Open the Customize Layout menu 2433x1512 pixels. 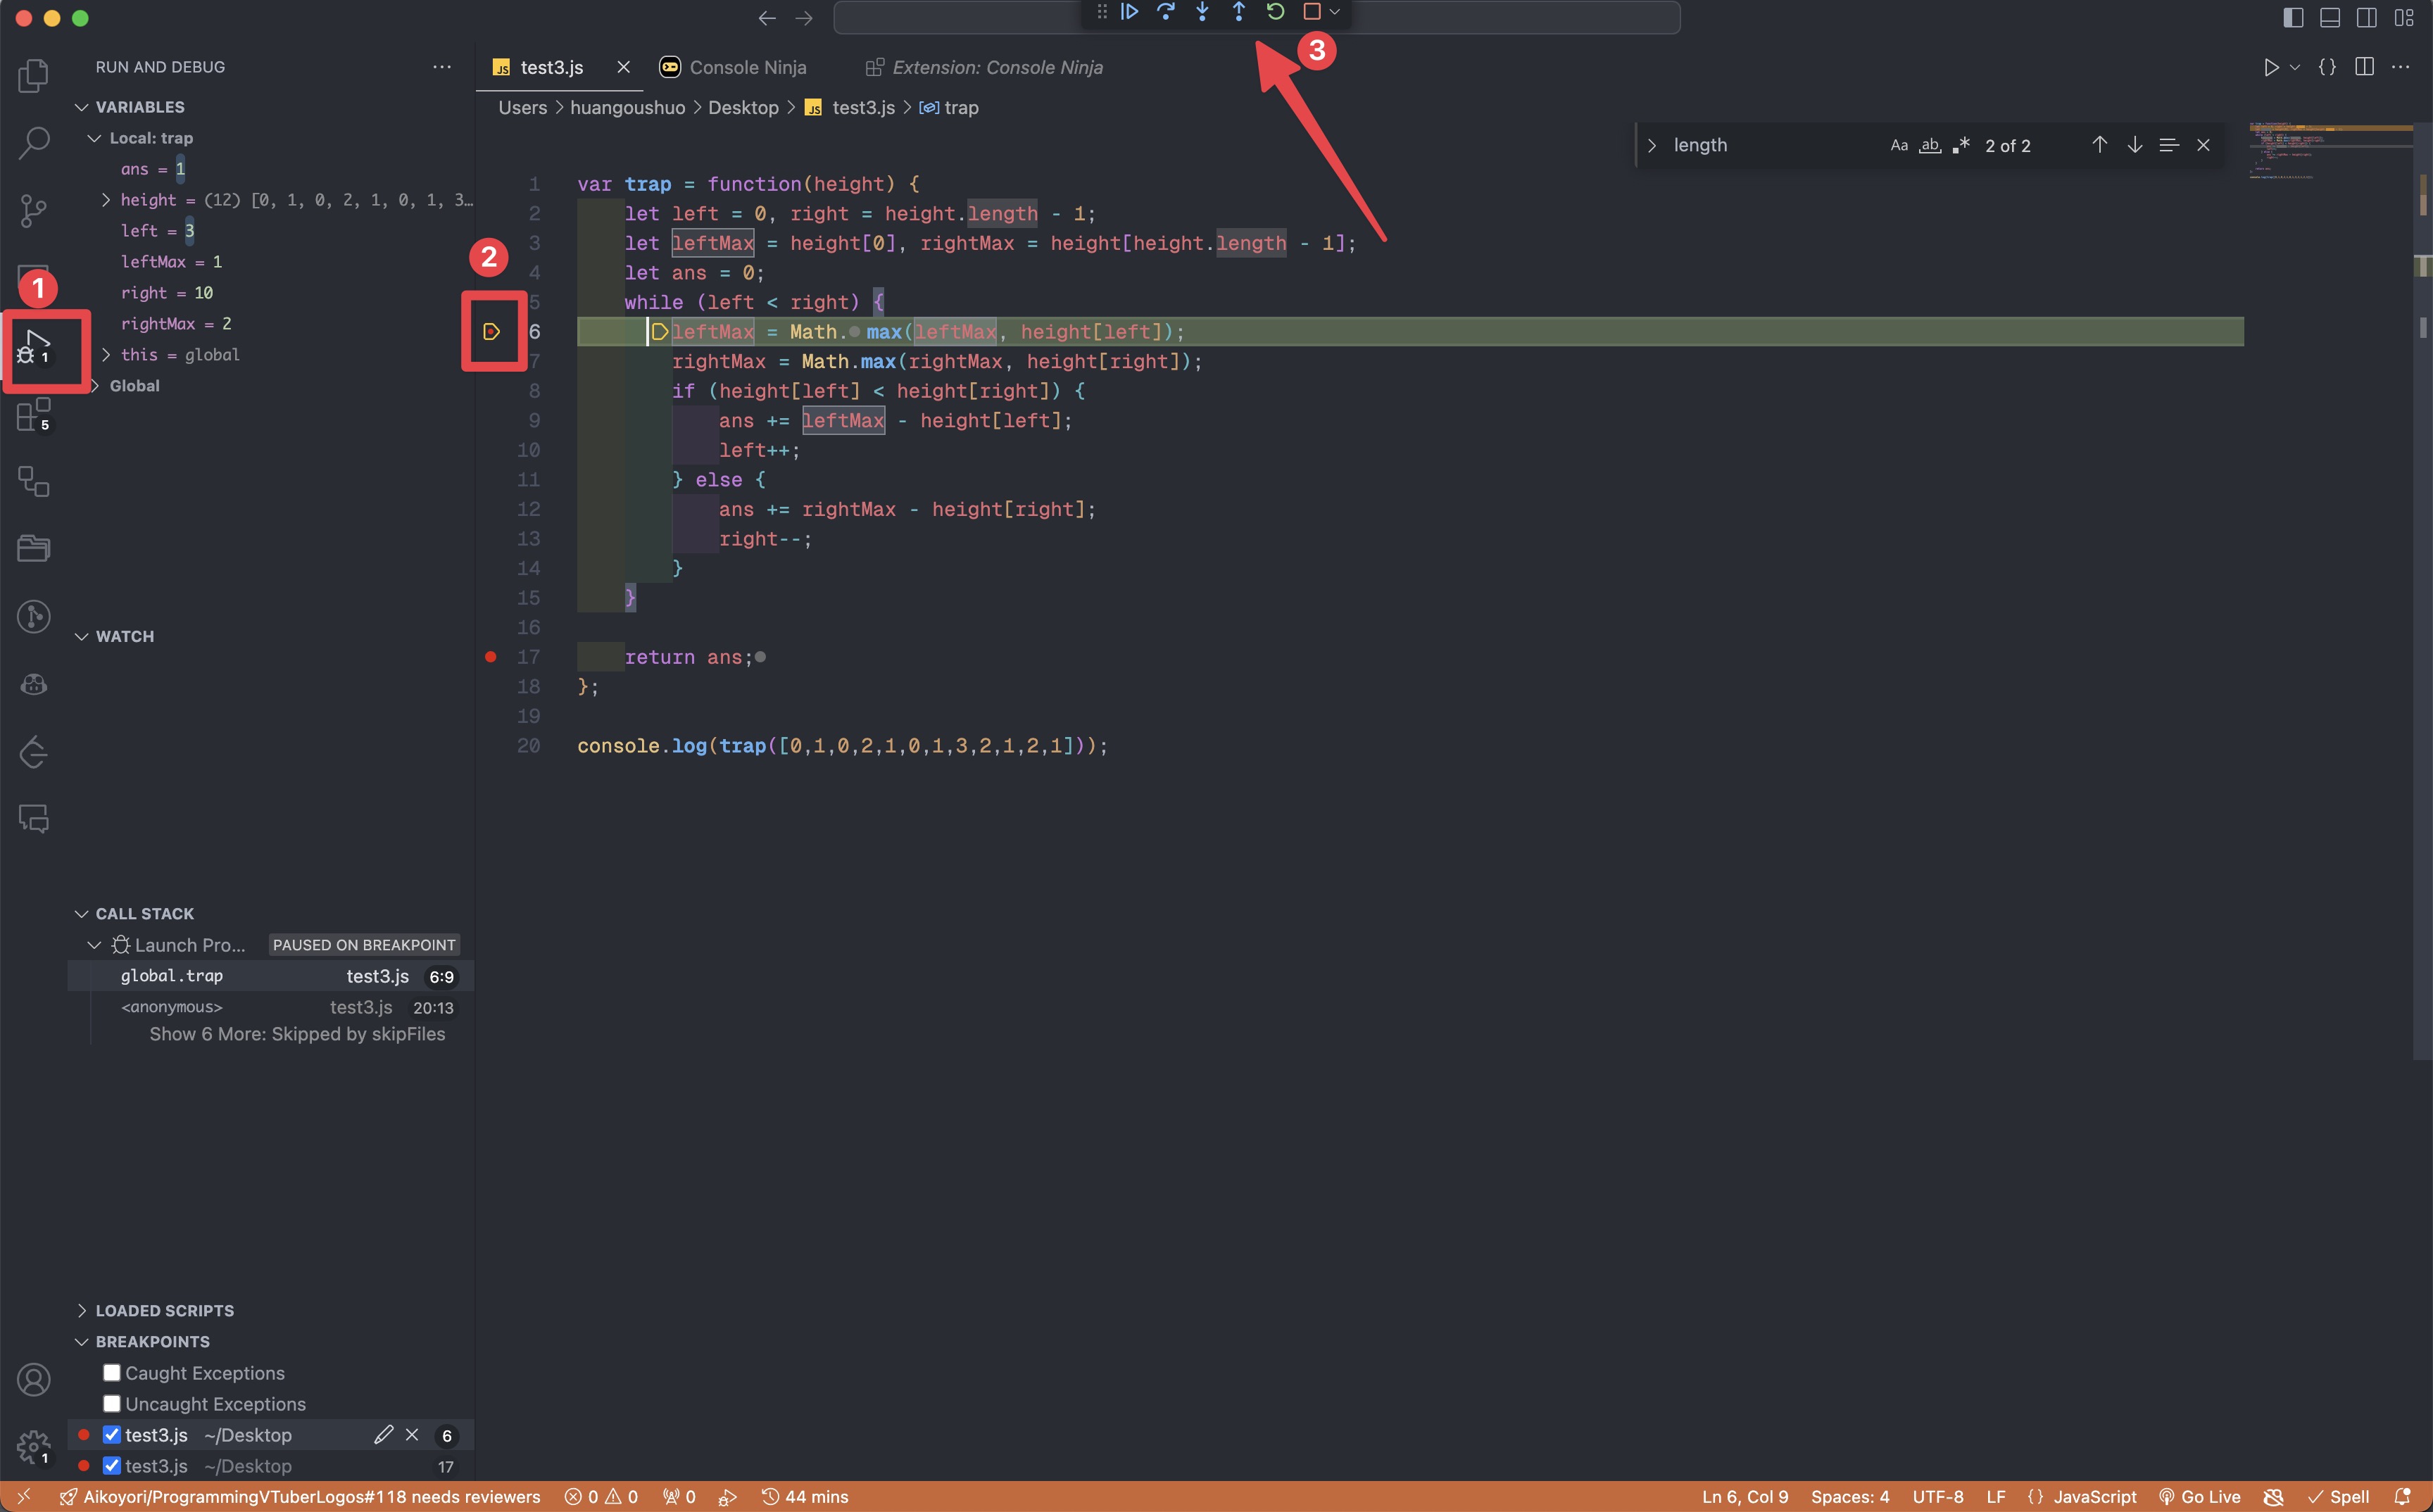click(x=2404, y=18)
